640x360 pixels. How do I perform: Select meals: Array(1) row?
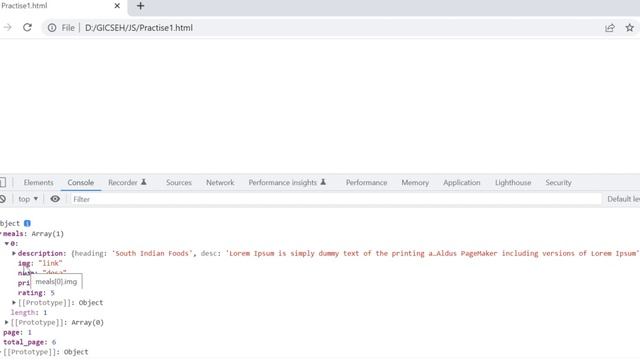(33, 234)
